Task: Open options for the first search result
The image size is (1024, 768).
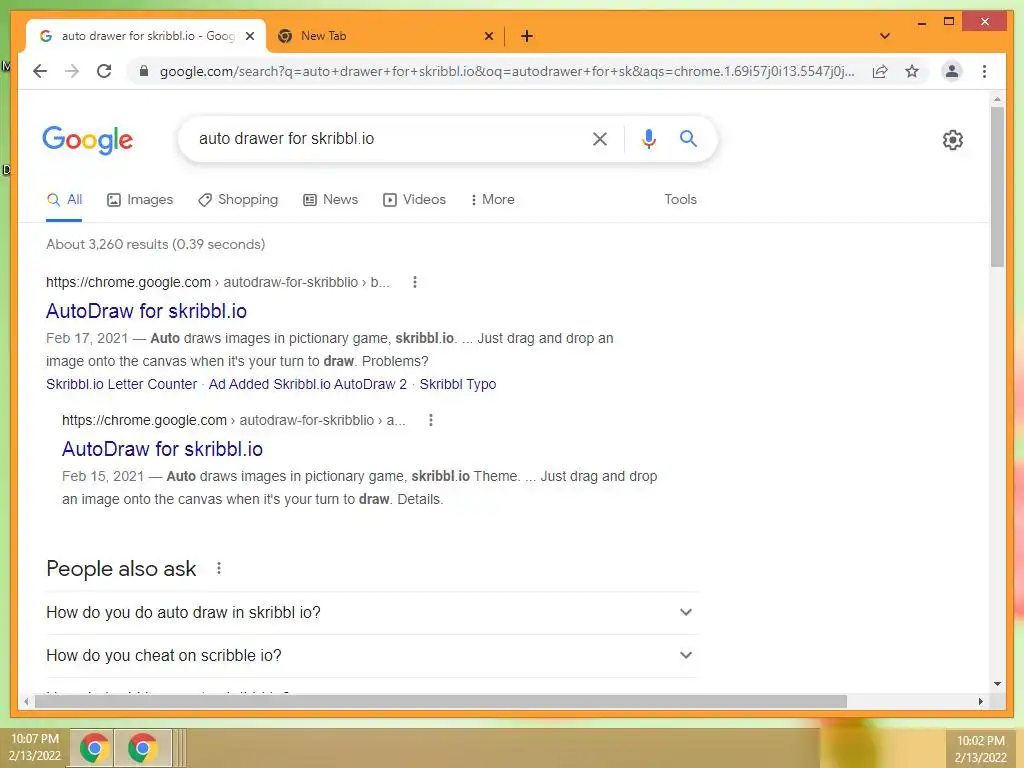Action: (x=415, y=282)
